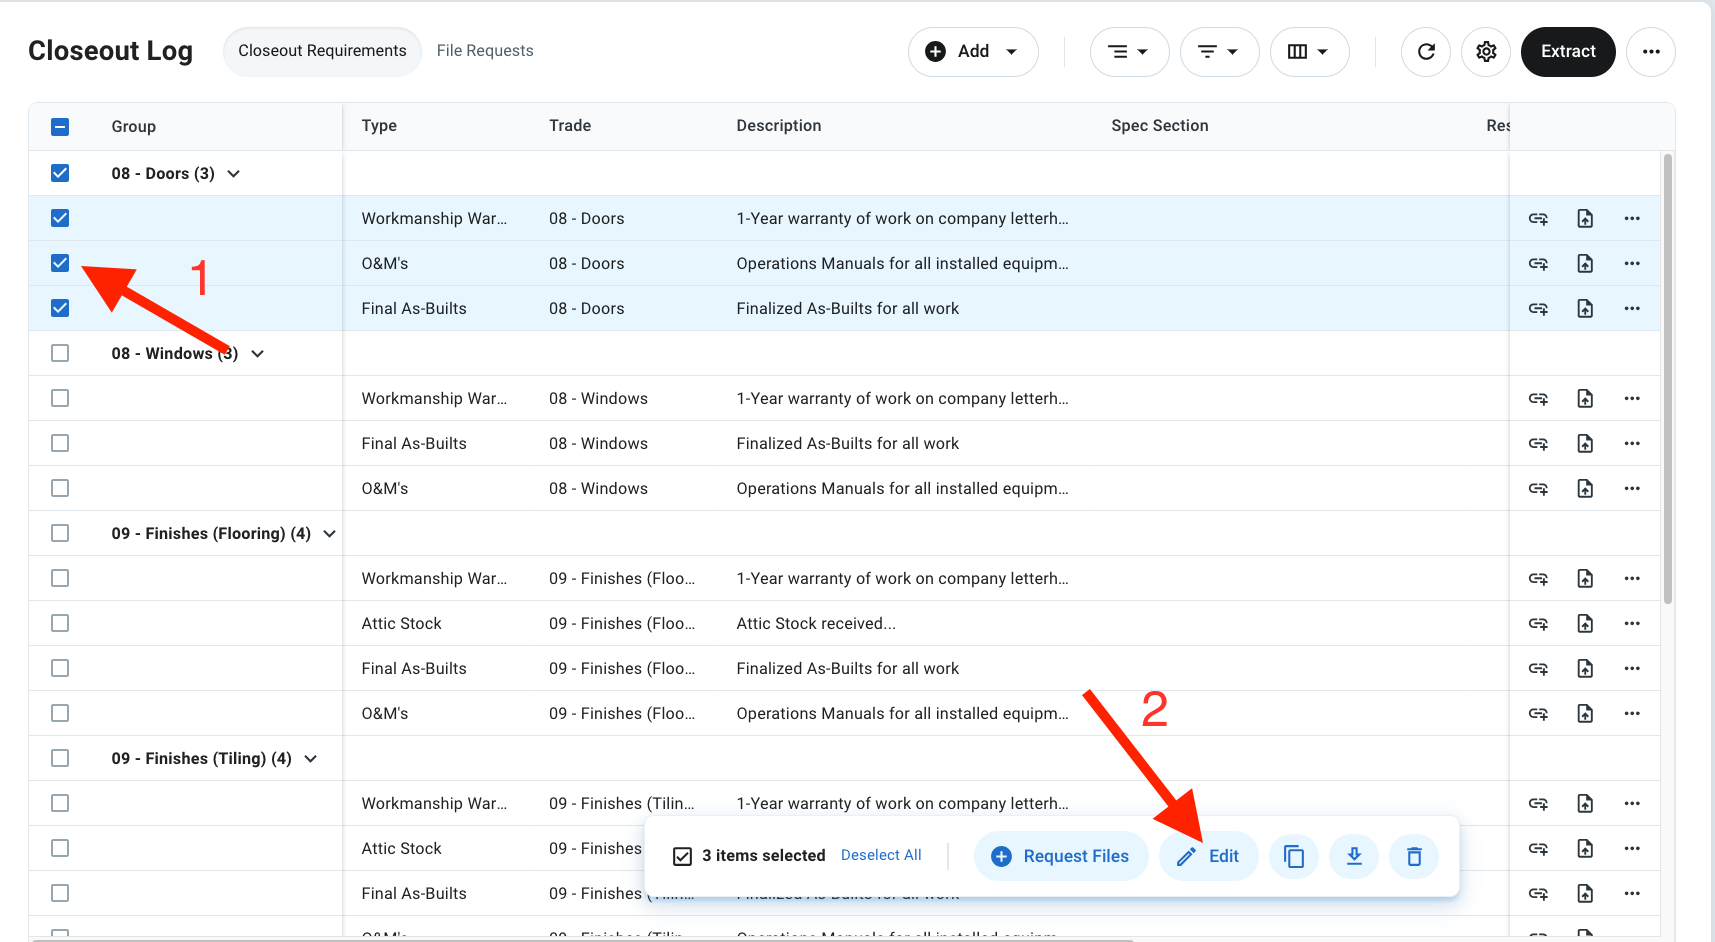Click the trash delete icon in selection bar
The width and height of the screenshot is (1715, 942).
(1414, 856)
